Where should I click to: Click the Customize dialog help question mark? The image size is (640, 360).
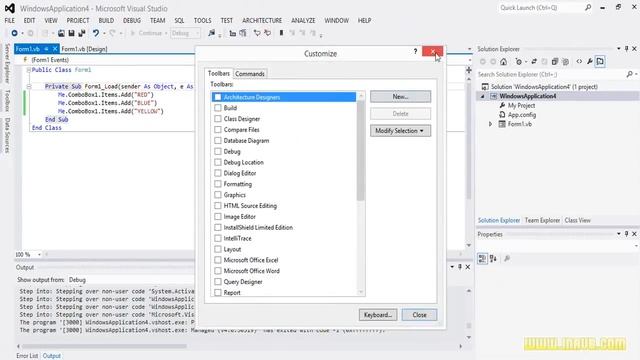pos(415,51)
